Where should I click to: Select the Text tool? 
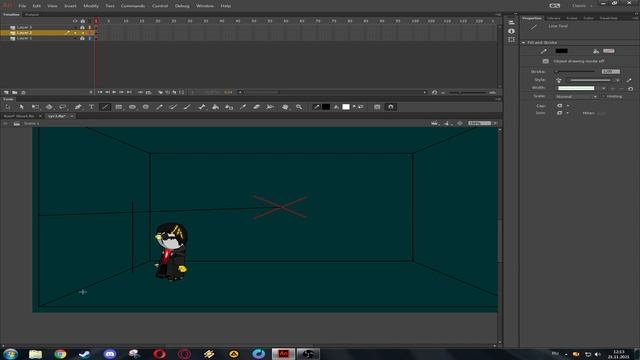pyautogui.click(x=91, y=107)
